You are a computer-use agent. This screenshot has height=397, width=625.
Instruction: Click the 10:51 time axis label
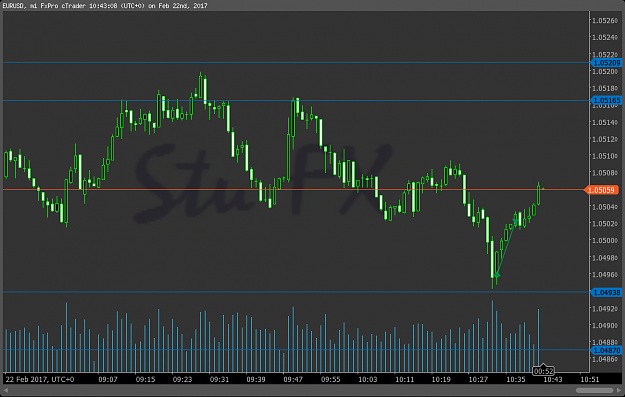[x=590, y=379]
